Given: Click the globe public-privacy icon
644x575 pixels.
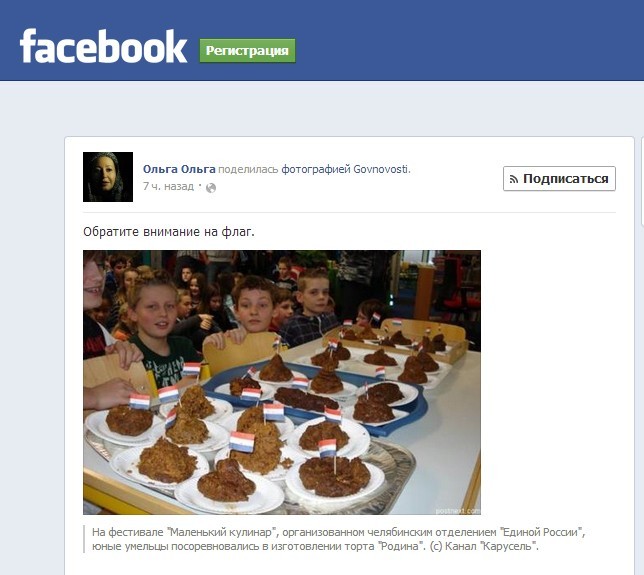Looking at the screenshot, I should 211,188.
